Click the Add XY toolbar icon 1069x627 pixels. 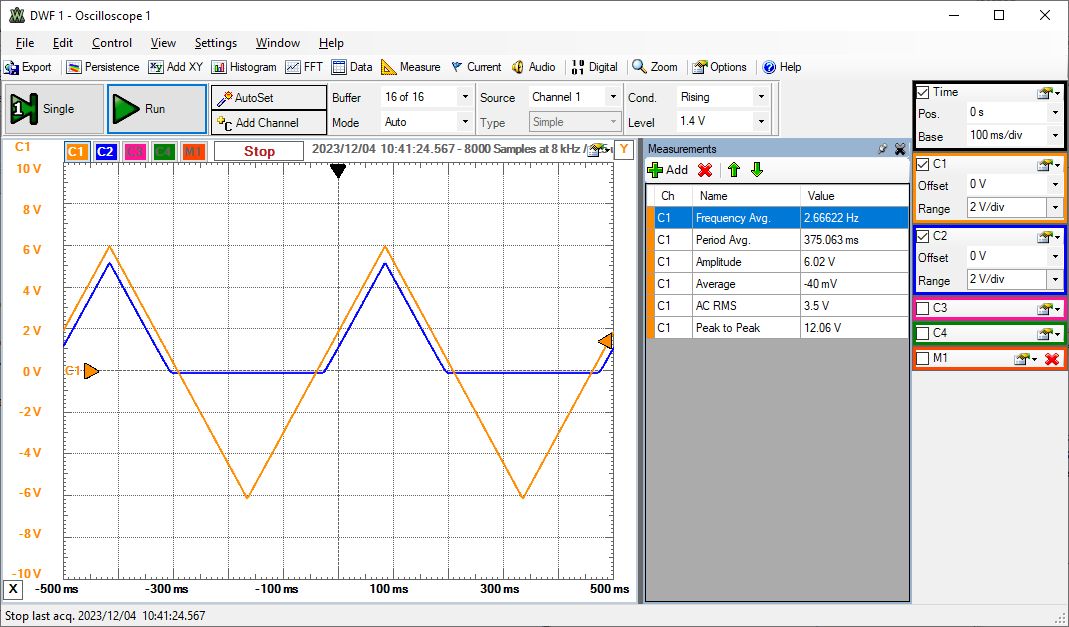click(x=156, y=67)
